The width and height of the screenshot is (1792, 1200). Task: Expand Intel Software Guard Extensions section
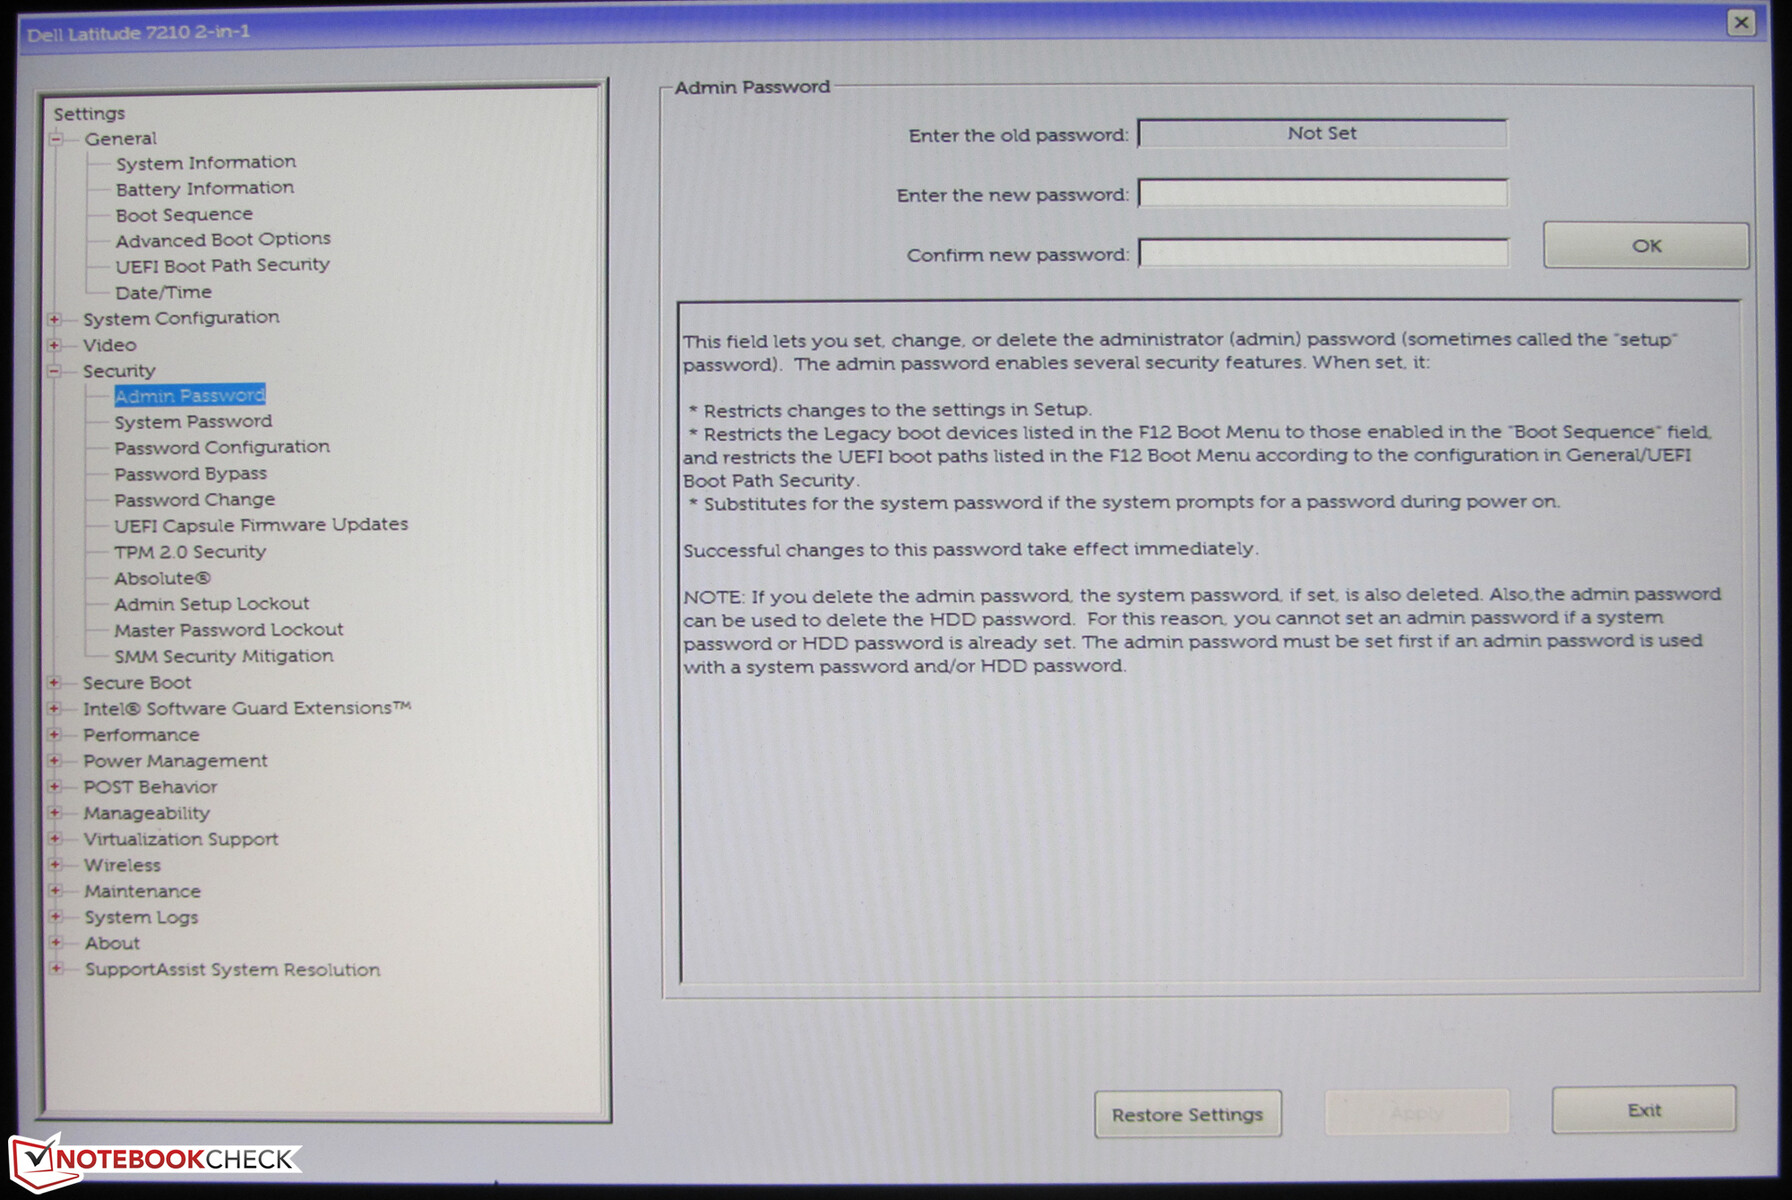click(x=55, y=708)
